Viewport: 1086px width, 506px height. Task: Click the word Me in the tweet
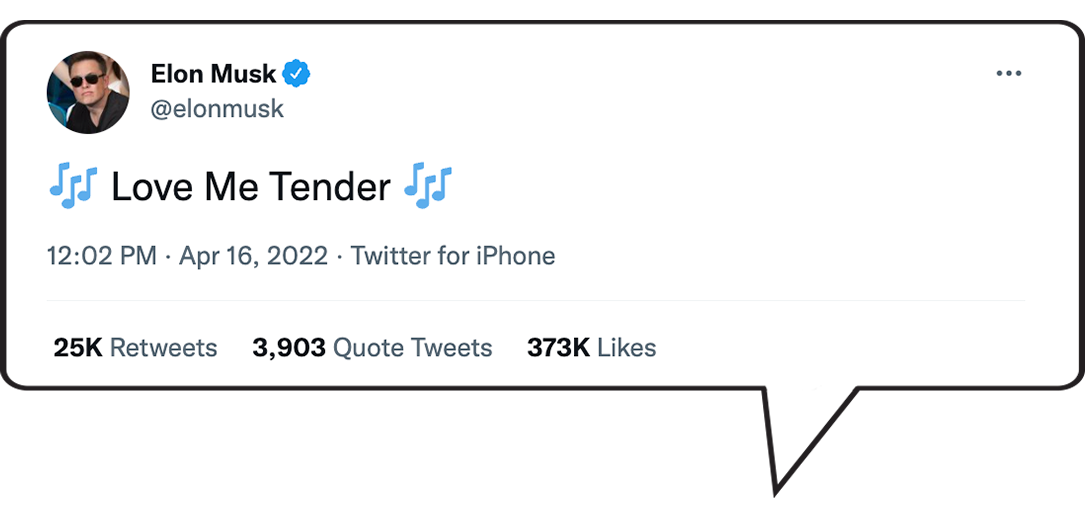(226, 187)
